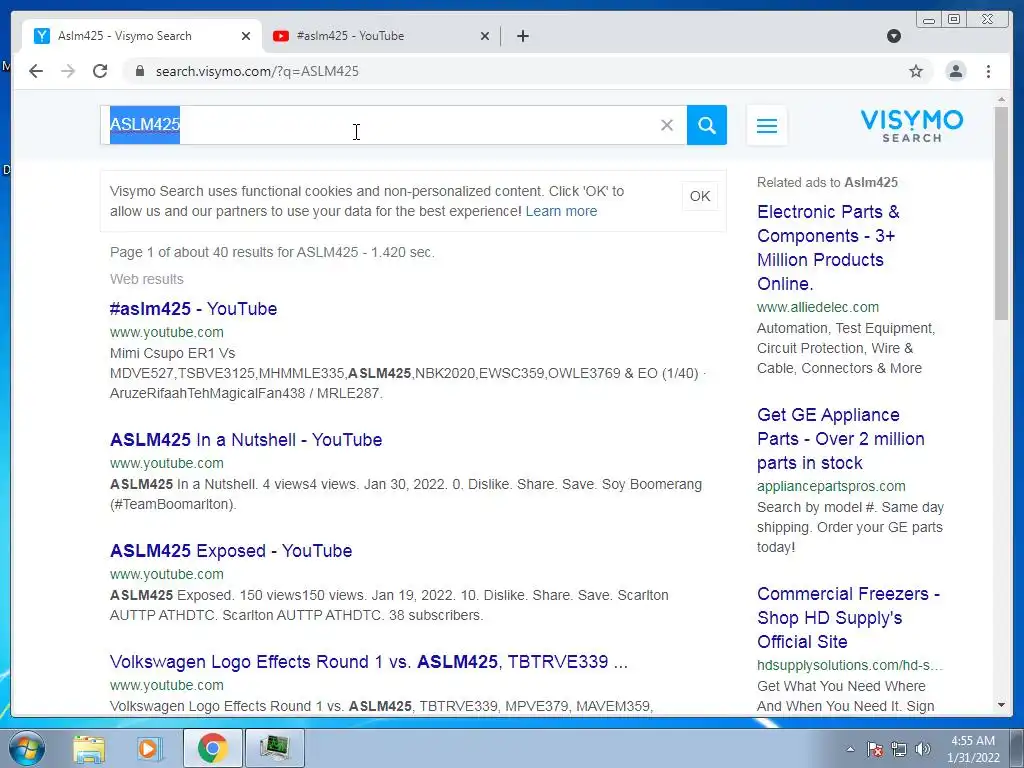
Task: Click the 'Web results' label
Action: [x=146, y=279]
